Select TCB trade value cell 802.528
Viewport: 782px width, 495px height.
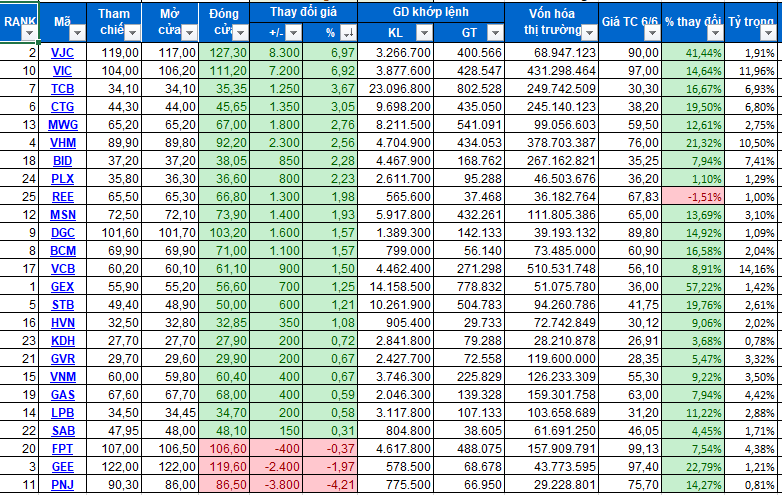[x=469, y=89]
